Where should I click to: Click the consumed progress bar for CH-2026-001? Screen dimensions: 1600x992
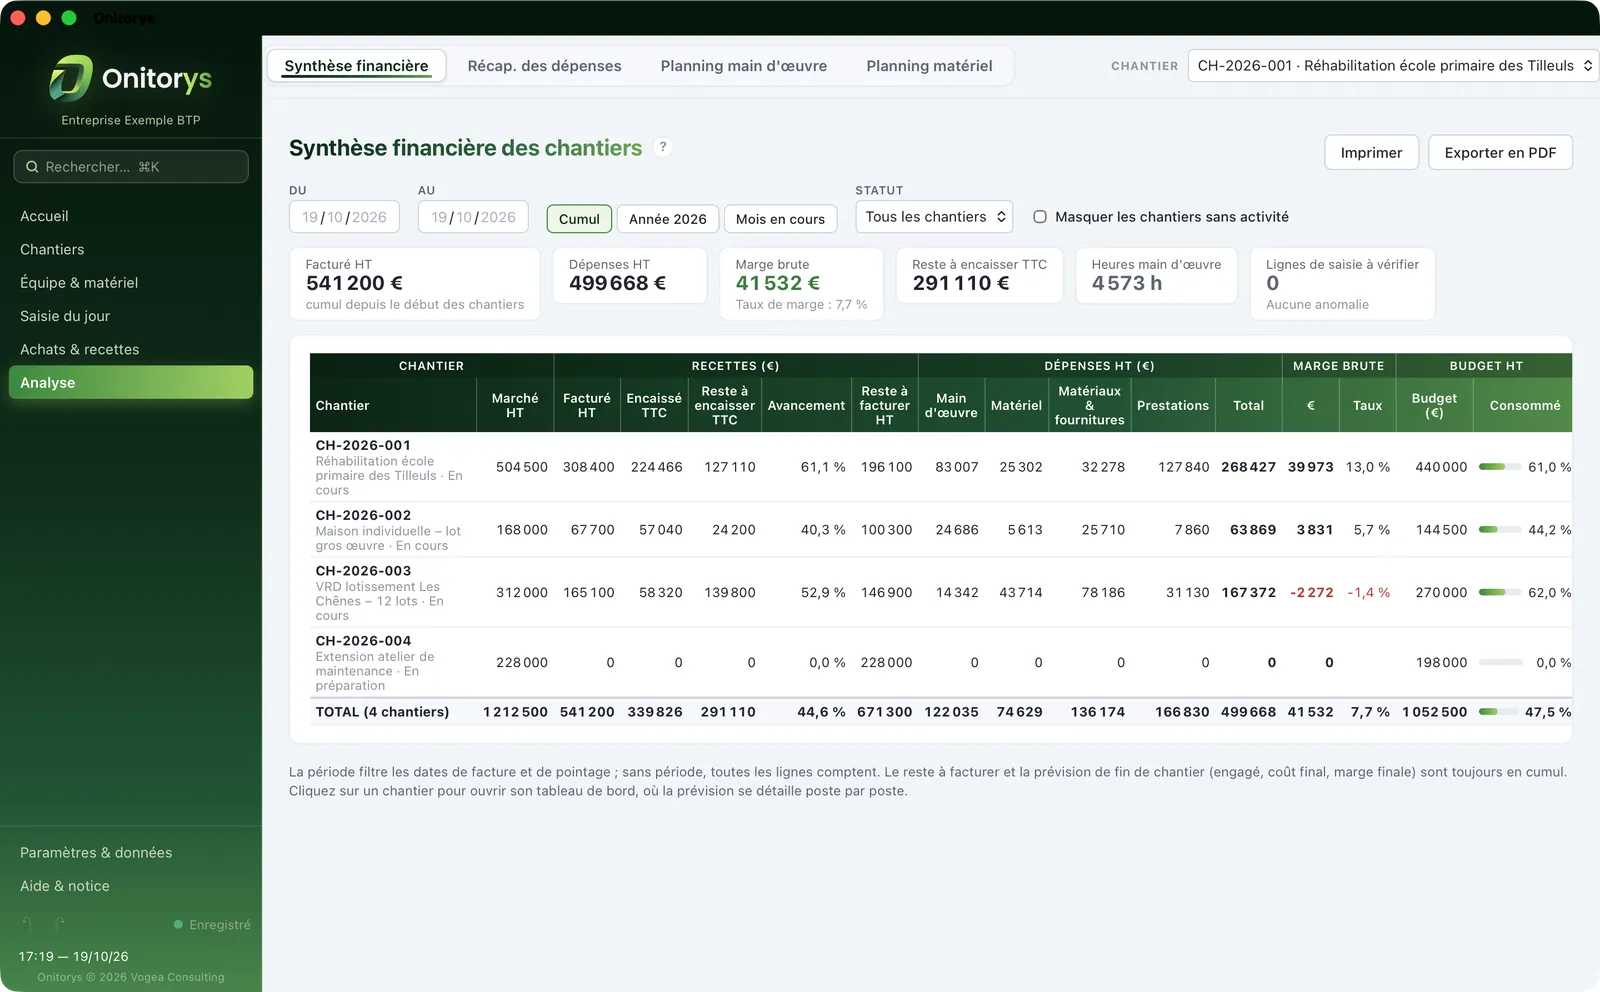tap(1499, 467)
